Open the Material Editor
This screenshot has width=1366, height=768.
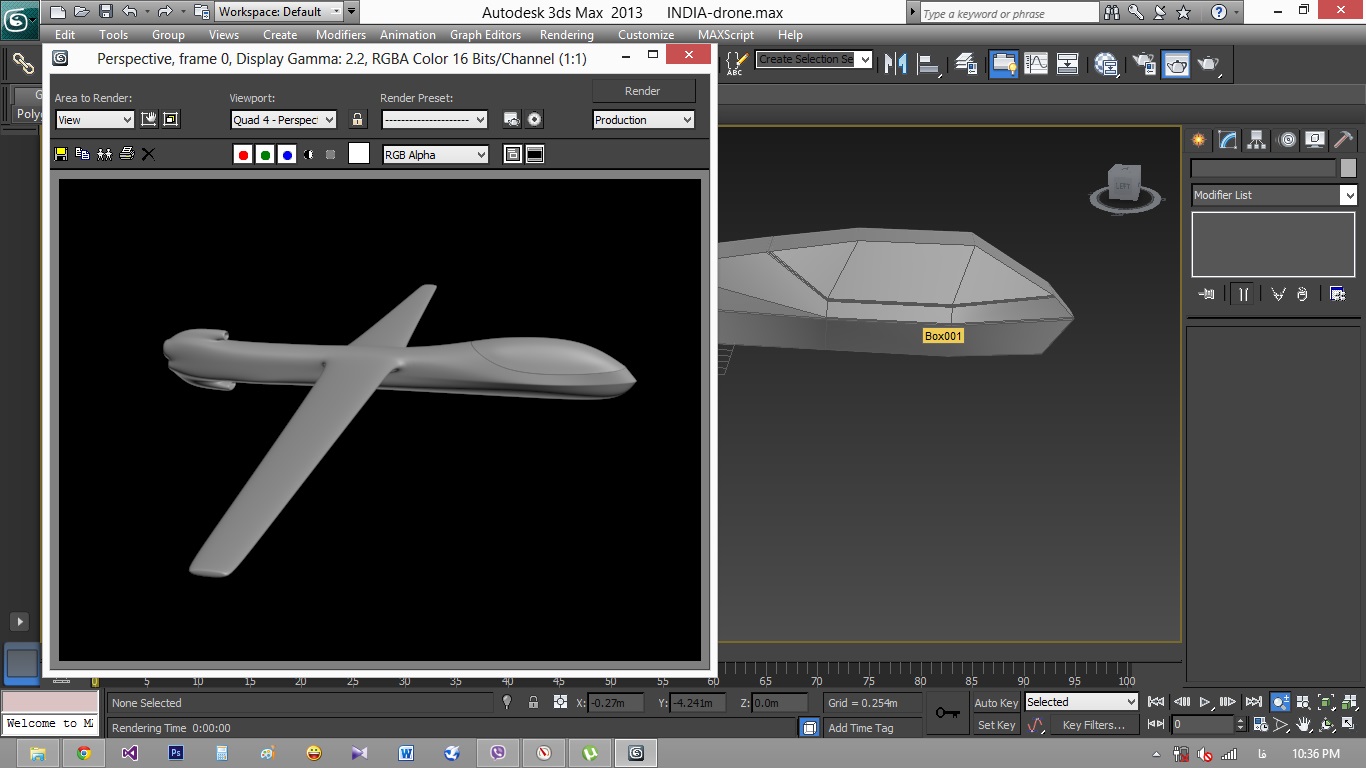click(x=1106, y=64)
